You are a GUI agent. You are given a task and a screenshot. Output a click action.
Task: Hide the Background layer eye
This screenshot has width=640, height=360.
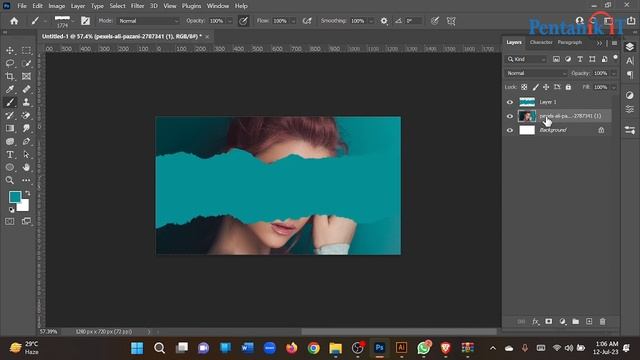[x=510, y=130]
